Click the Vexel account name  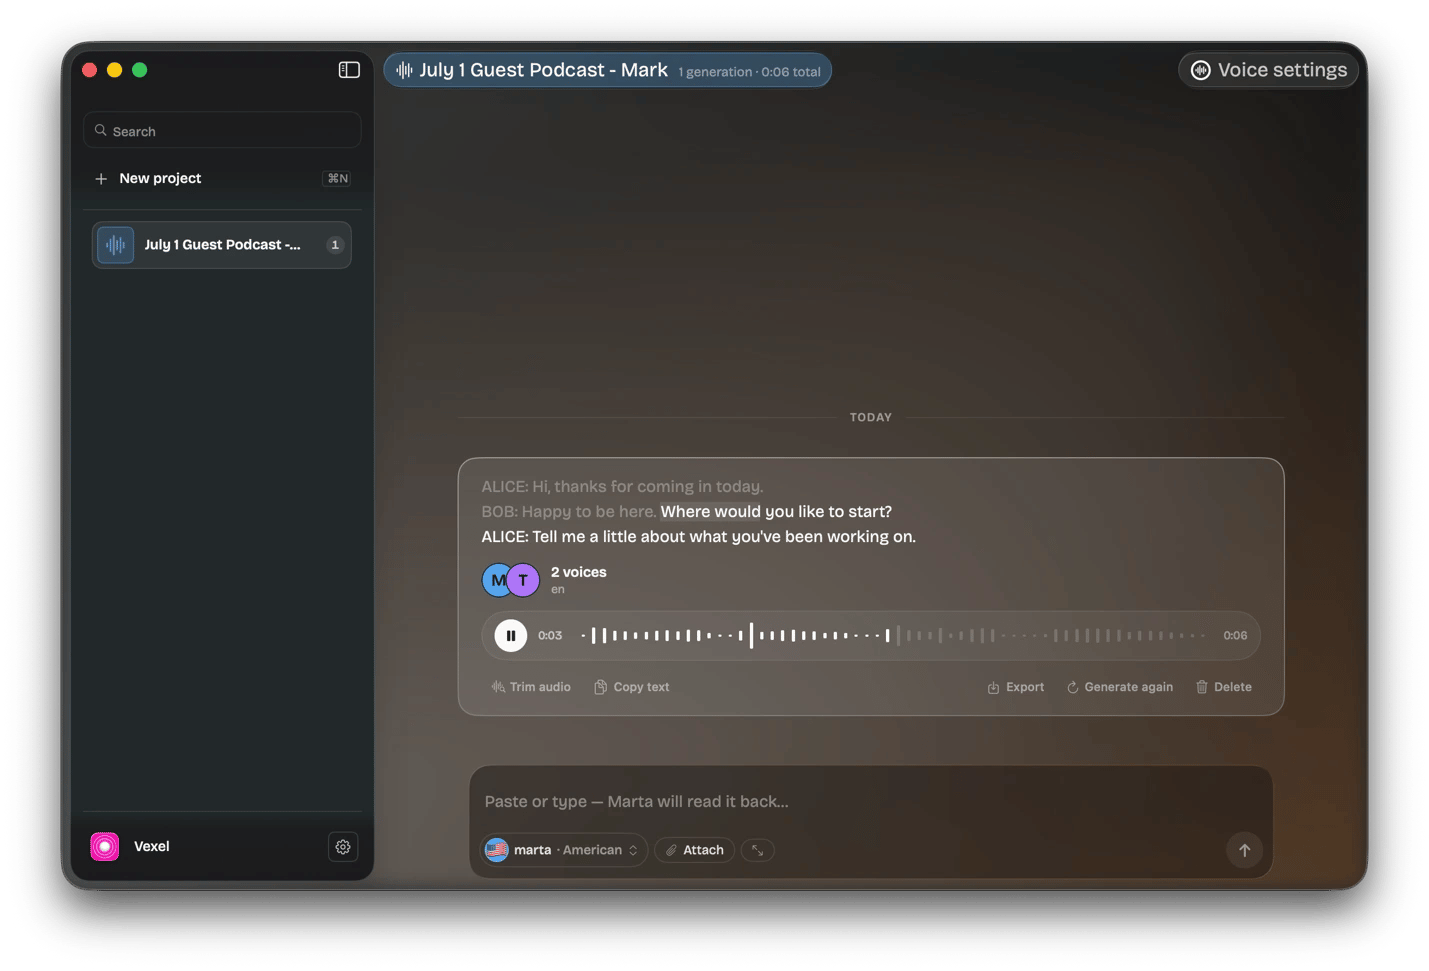pyautogui.click(x=152, y=847)
